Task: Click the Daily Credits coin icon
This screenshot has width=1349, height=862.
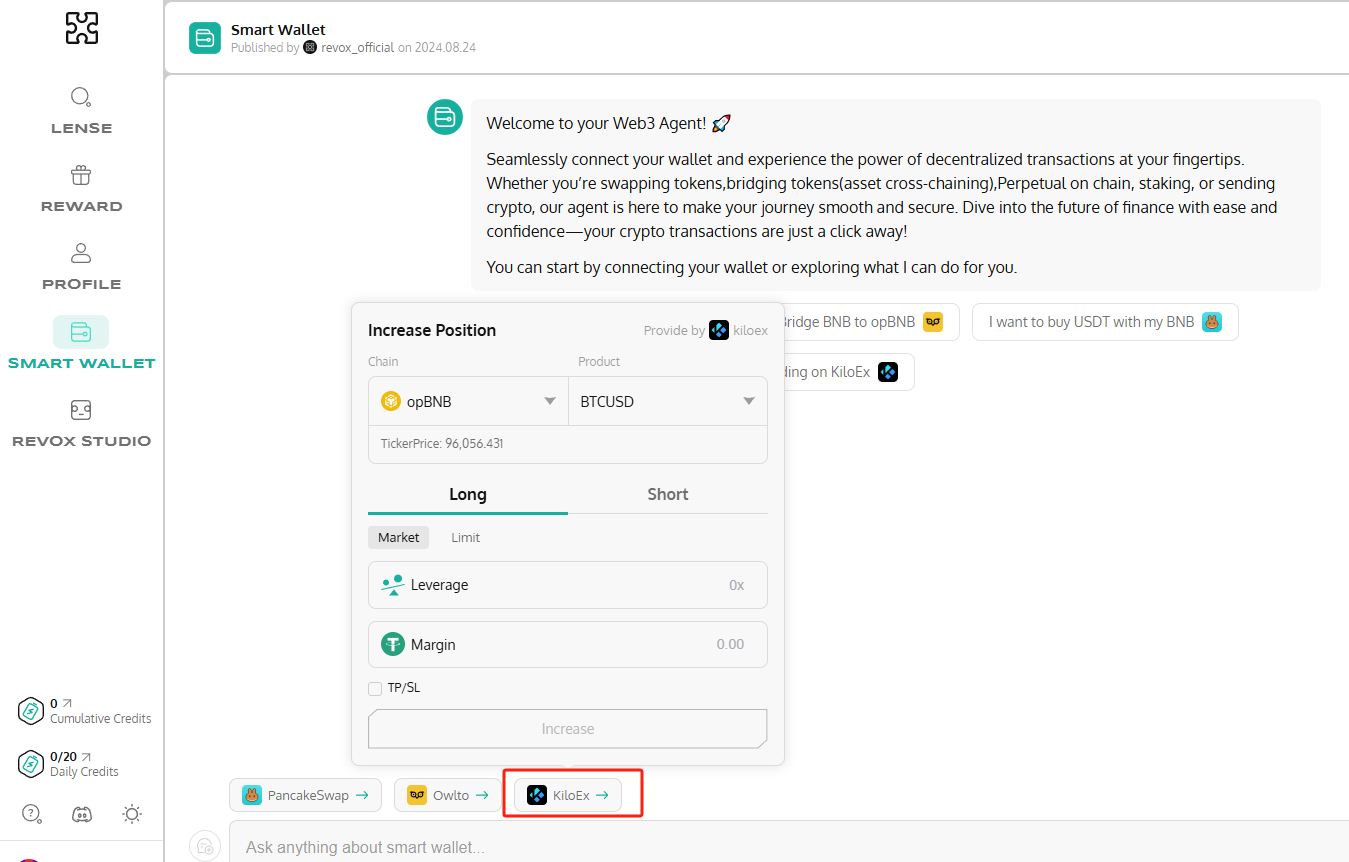Action: pyautogui.click(x=31, y=764)
